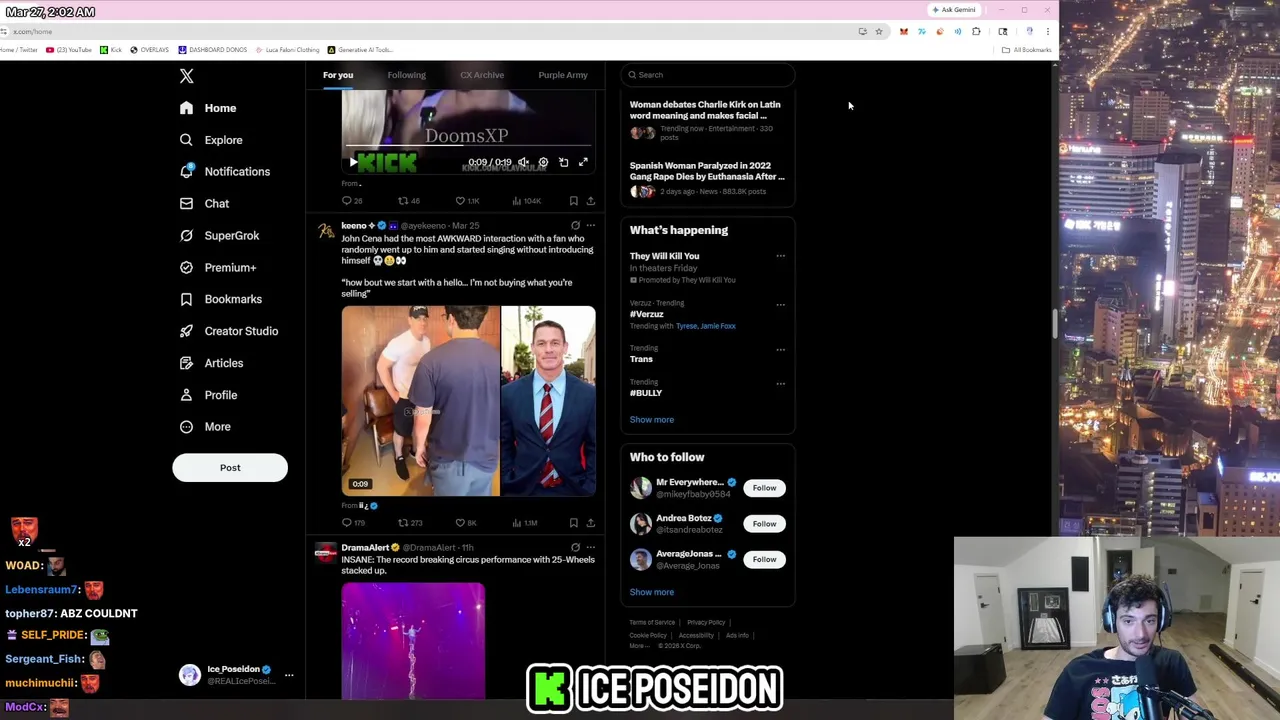
Task: Click the Post button
Action: click(x=230, y=467)
